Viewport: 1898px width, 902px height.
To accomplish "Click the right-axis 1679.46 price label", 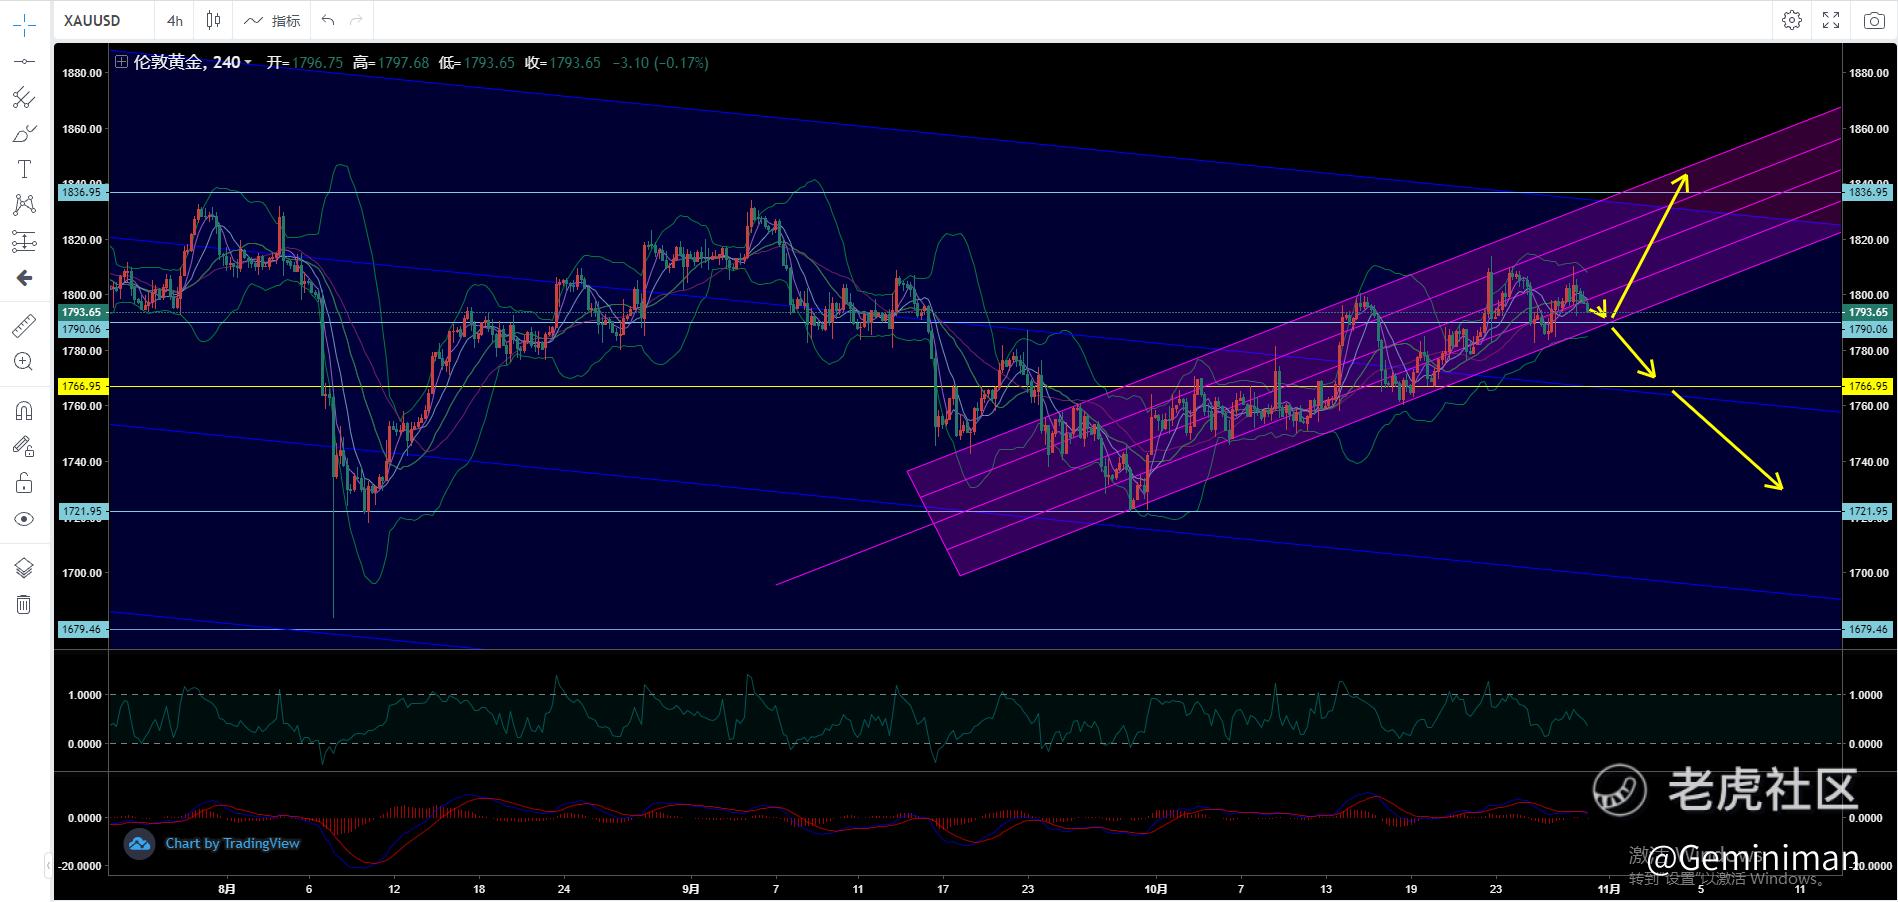I will click(x=1867, y=629).
